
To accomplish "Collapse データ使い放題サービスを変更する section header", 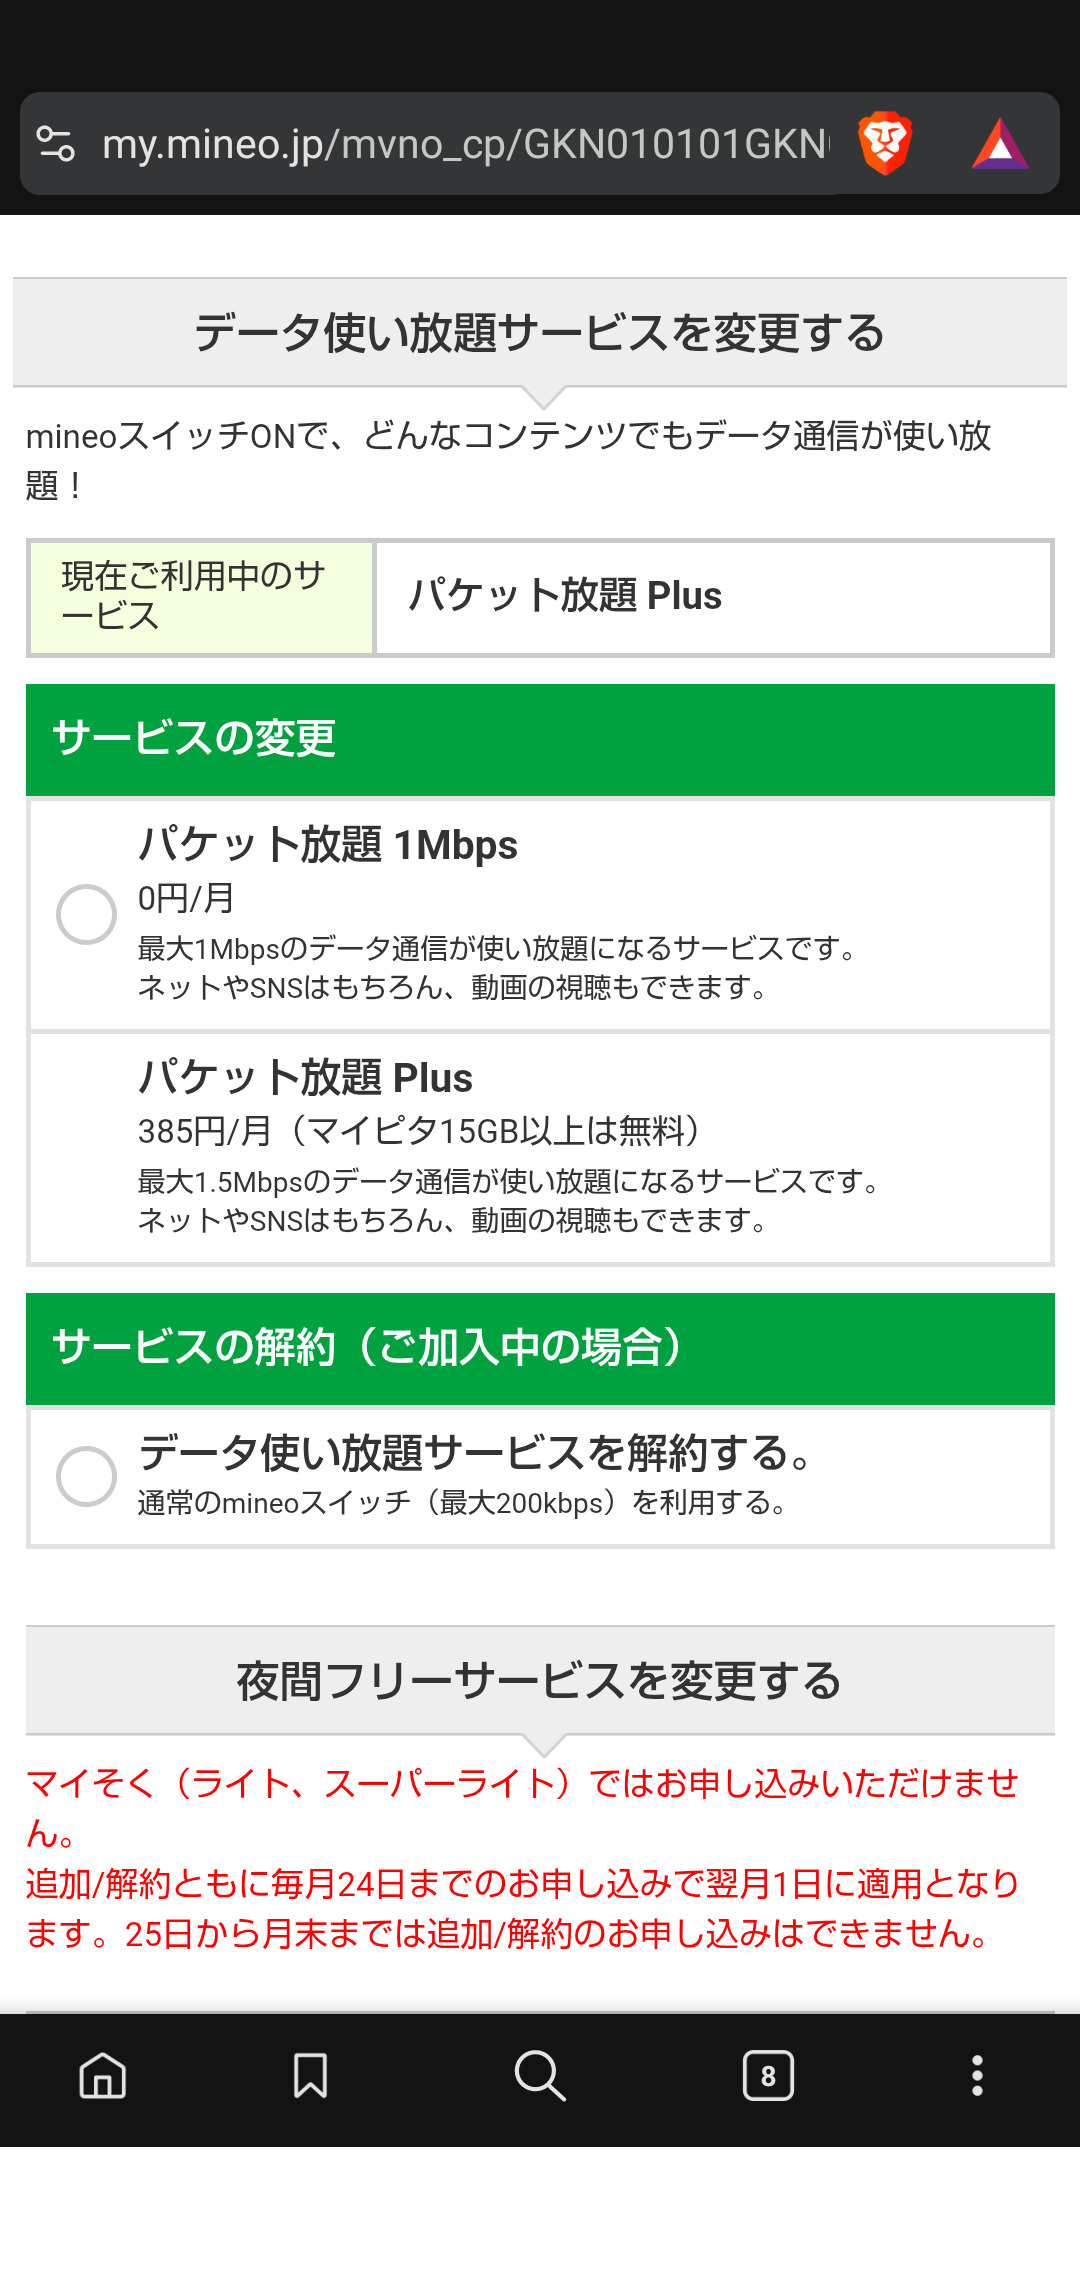I will (540, 333).
